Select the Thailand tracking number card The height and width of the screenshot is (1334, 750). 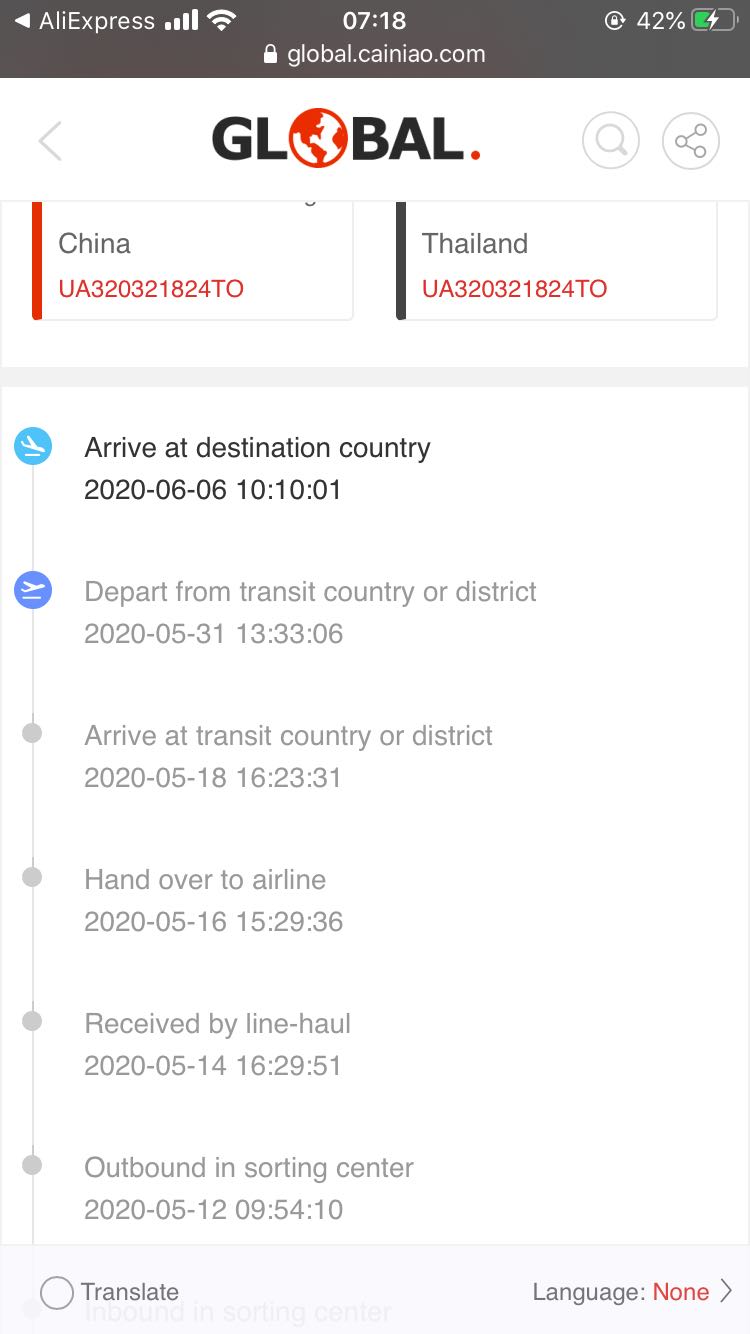556,262
